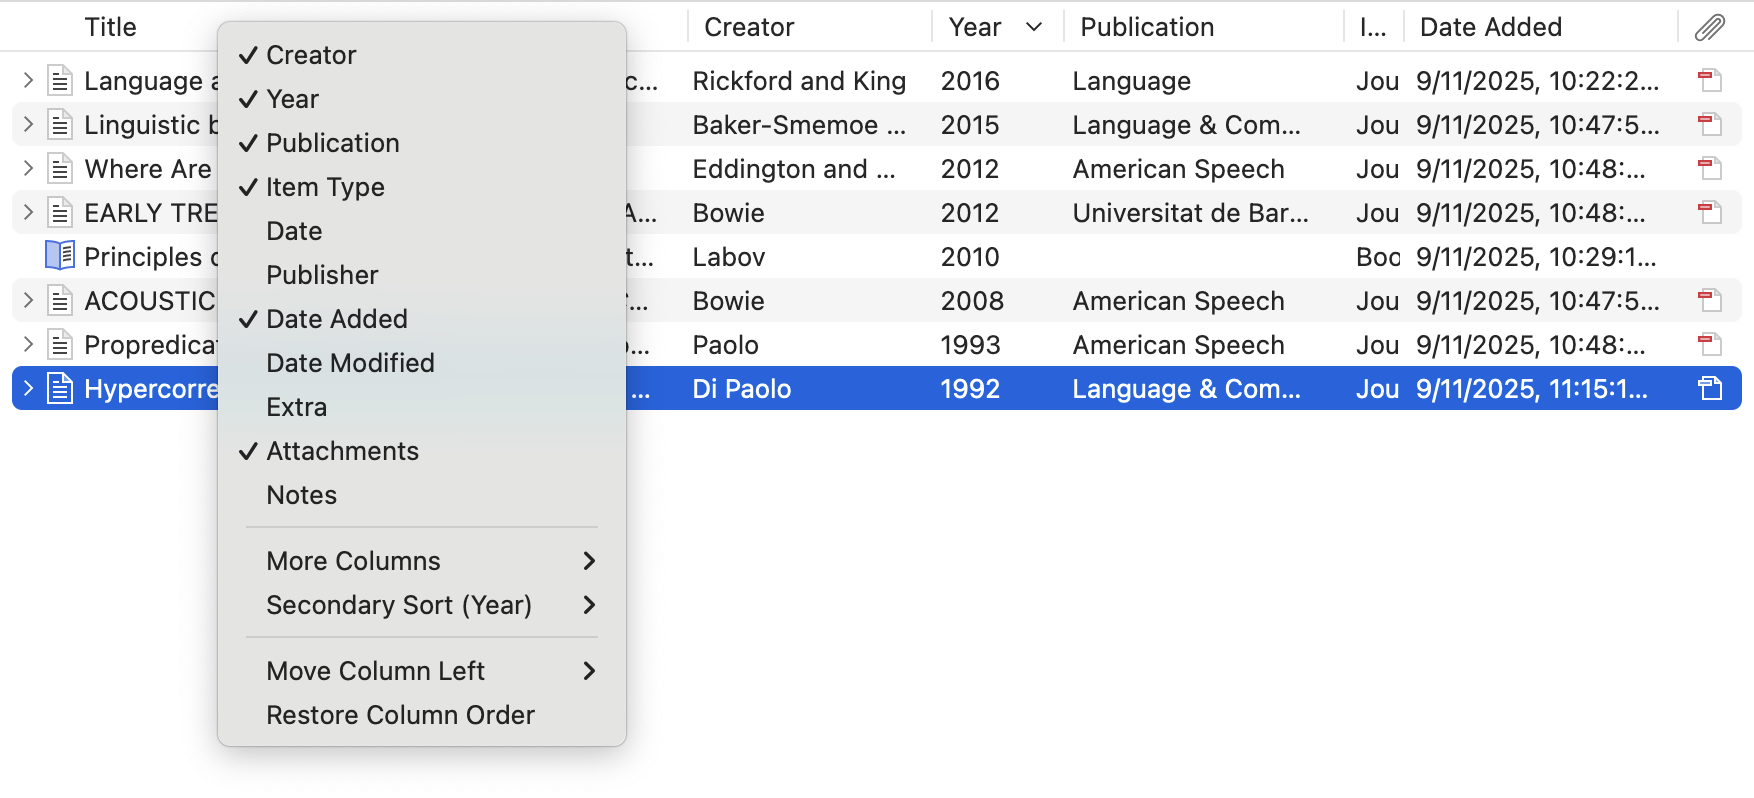Click the Publication column header
Viewport: 1754px width, 798px height.
point(1147,28)
